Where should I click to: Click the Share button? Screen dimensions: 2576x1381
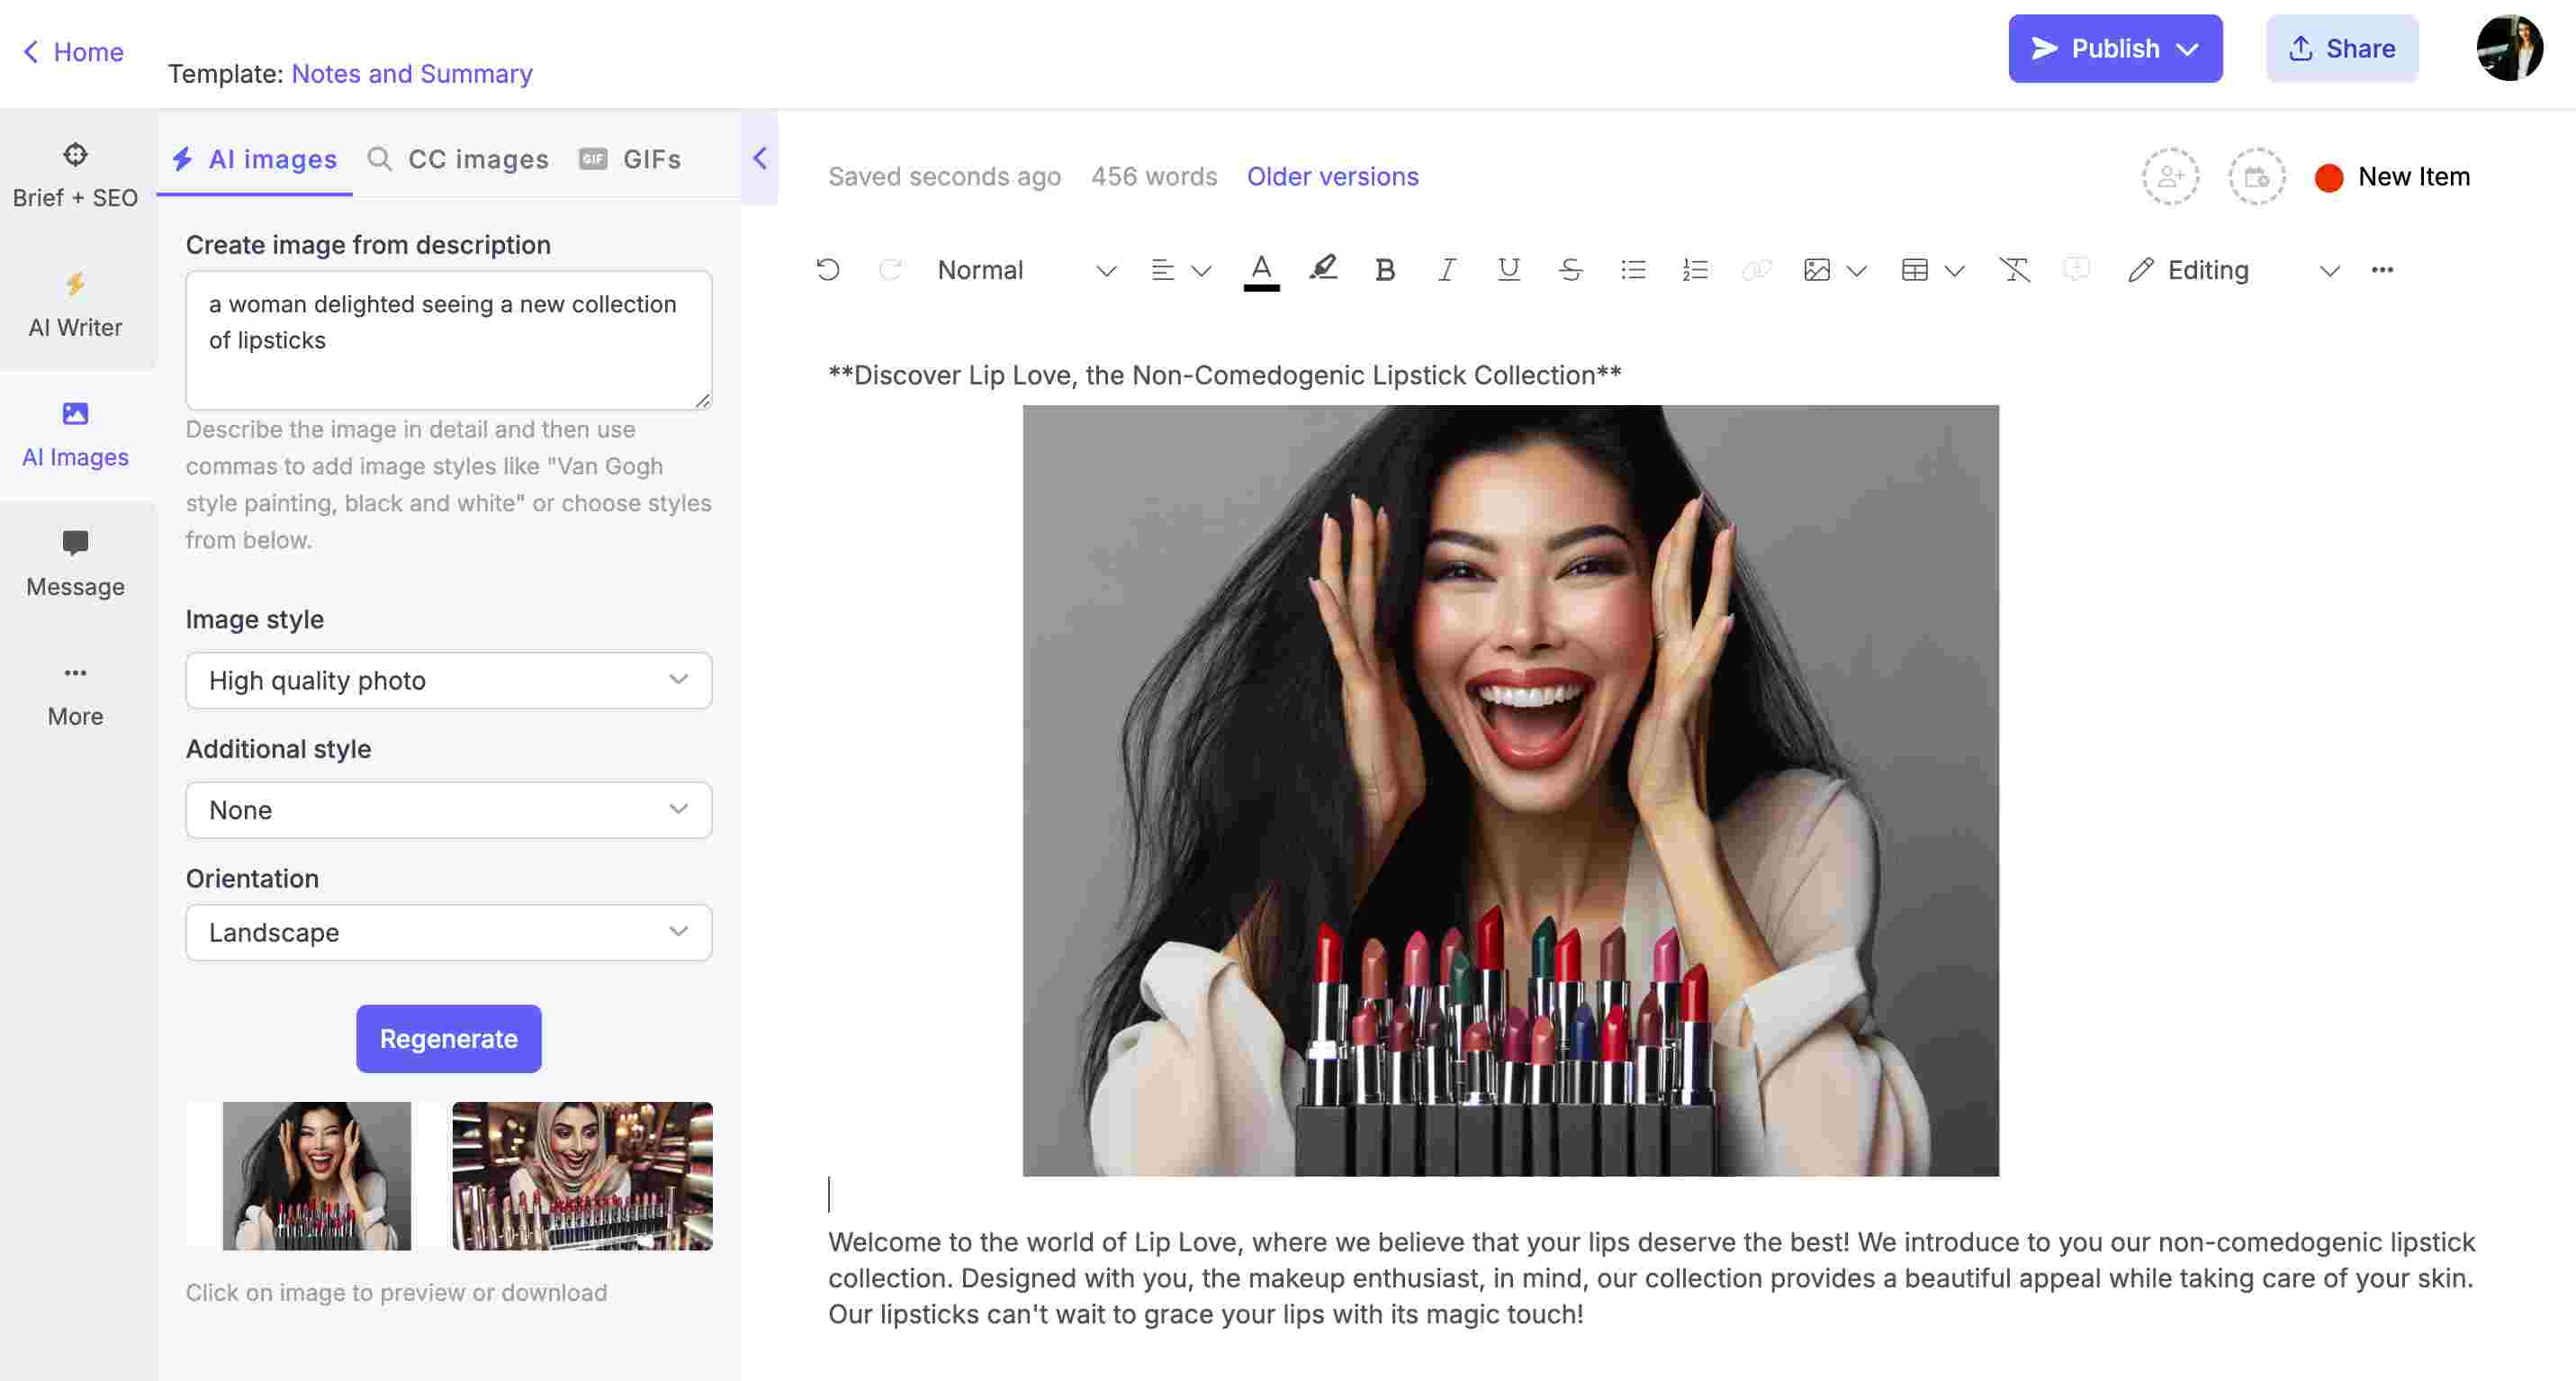tap(2342, 48)
